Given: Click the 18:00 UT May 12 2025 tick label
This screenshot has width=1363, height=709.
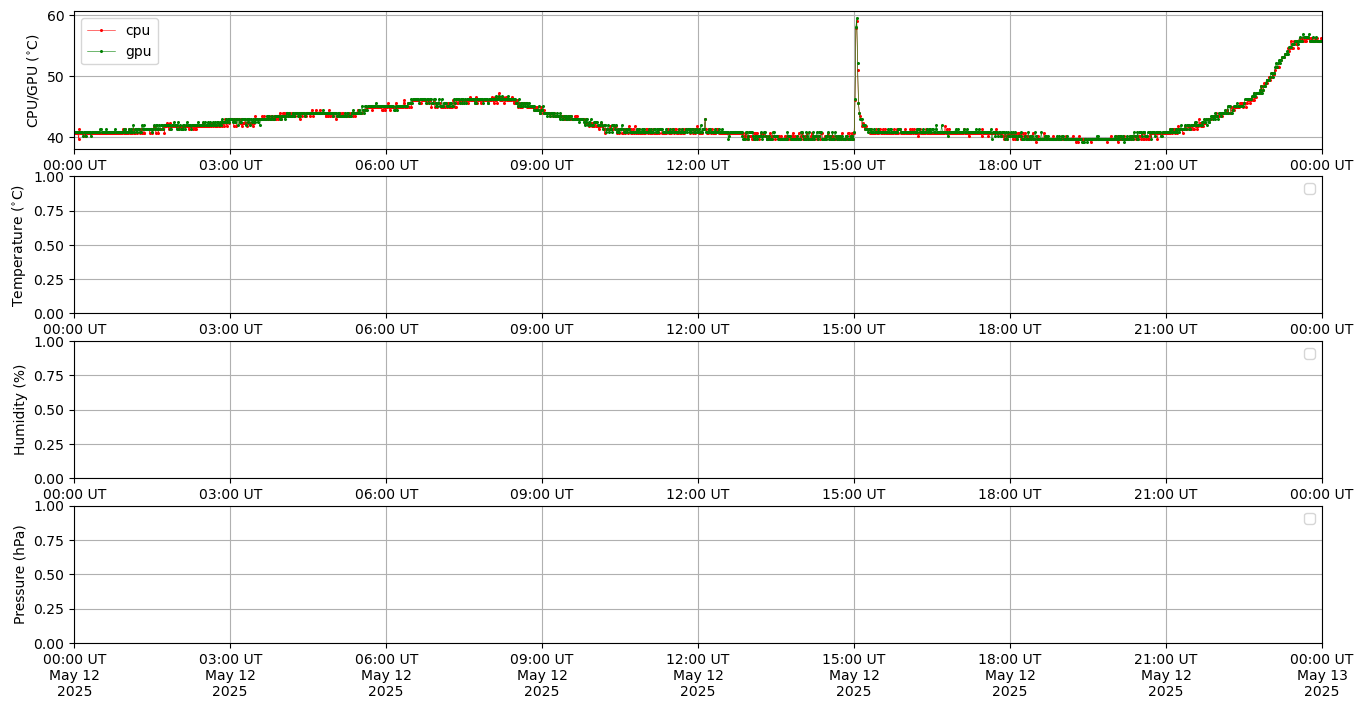Looking at the screenshot, I should tap(1010, 675).
